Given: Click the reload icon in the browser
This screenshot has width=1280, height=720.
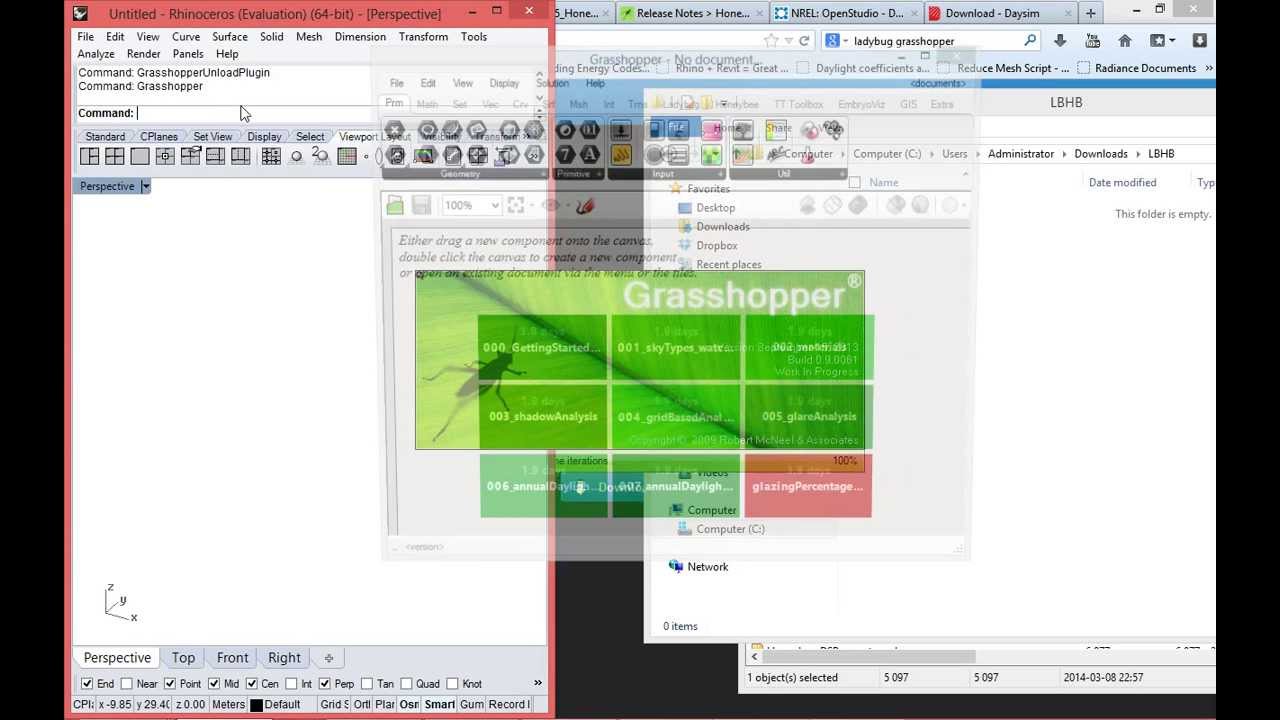Looking at the screenshot, I should [803, 41].
